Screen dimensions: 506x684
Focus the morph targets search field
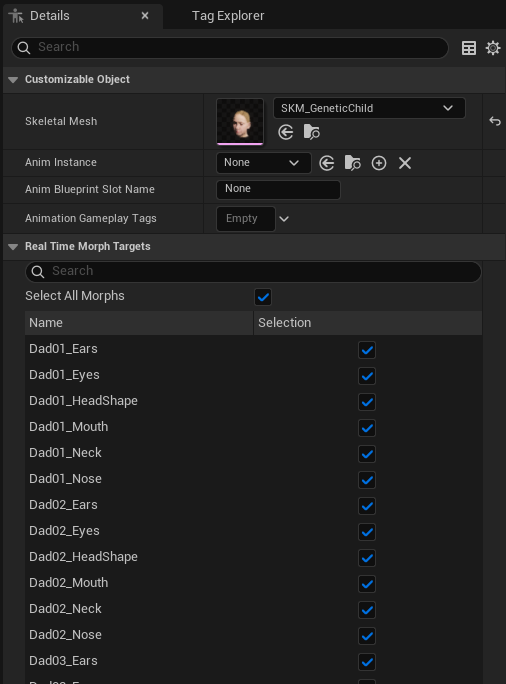[253, 271]
